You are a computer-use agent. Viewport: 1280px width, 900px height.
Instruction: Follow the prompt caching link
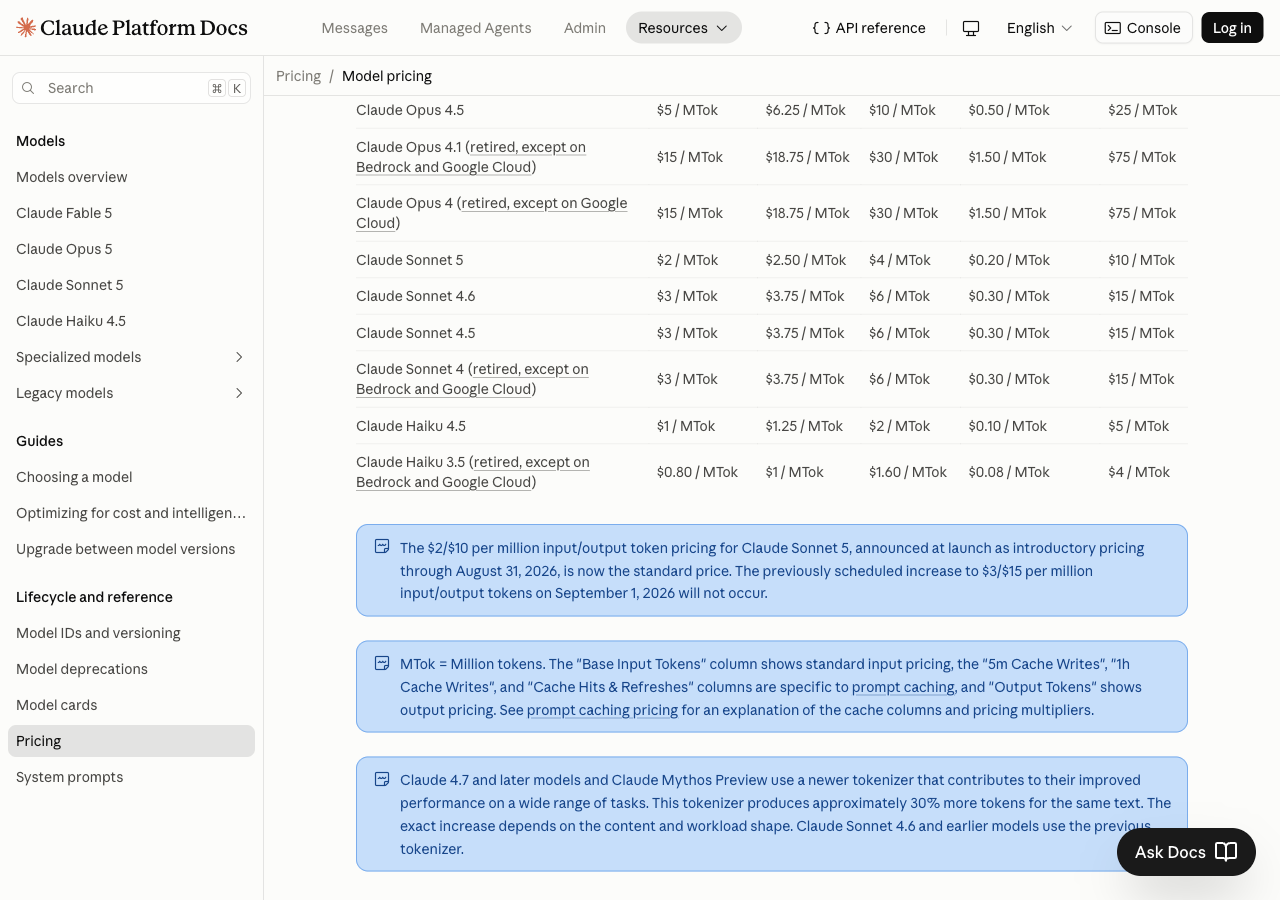coord(903,687)
